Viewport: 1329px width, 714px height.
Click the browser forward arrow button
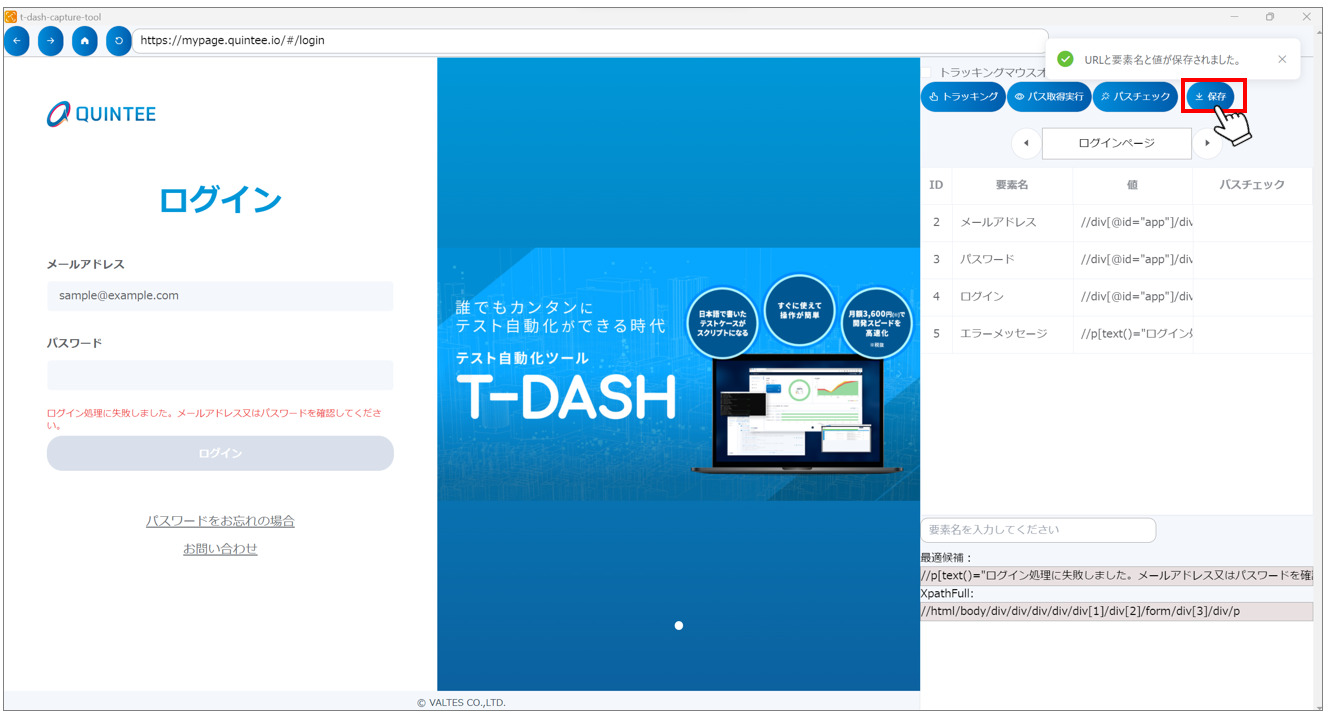click(51, 41)
